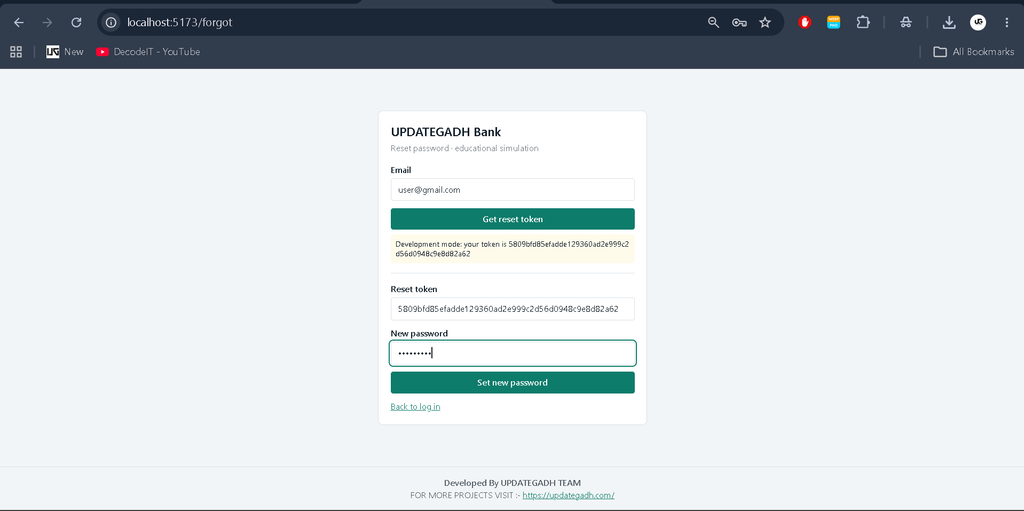Click the UPDATEGADH Bank heading

pyautogui.click(x=446, y=132)
